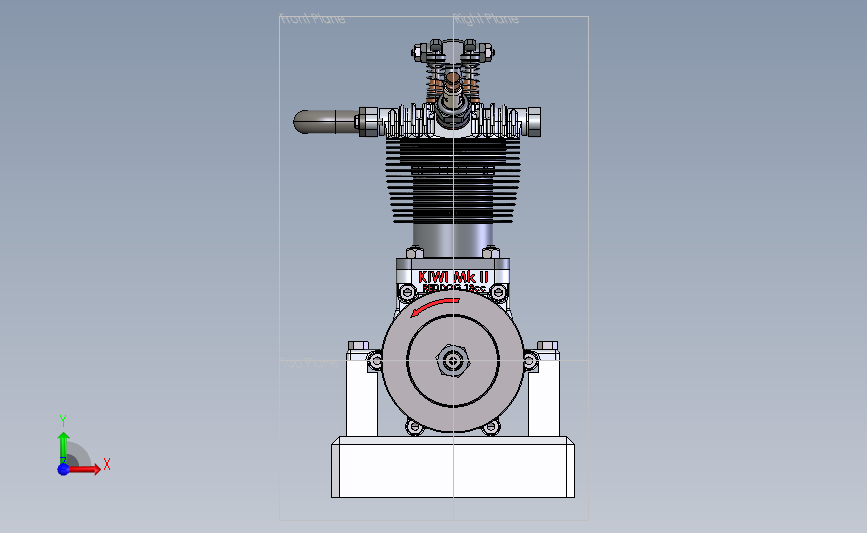Select the white base block under the engine

[453, 467]
